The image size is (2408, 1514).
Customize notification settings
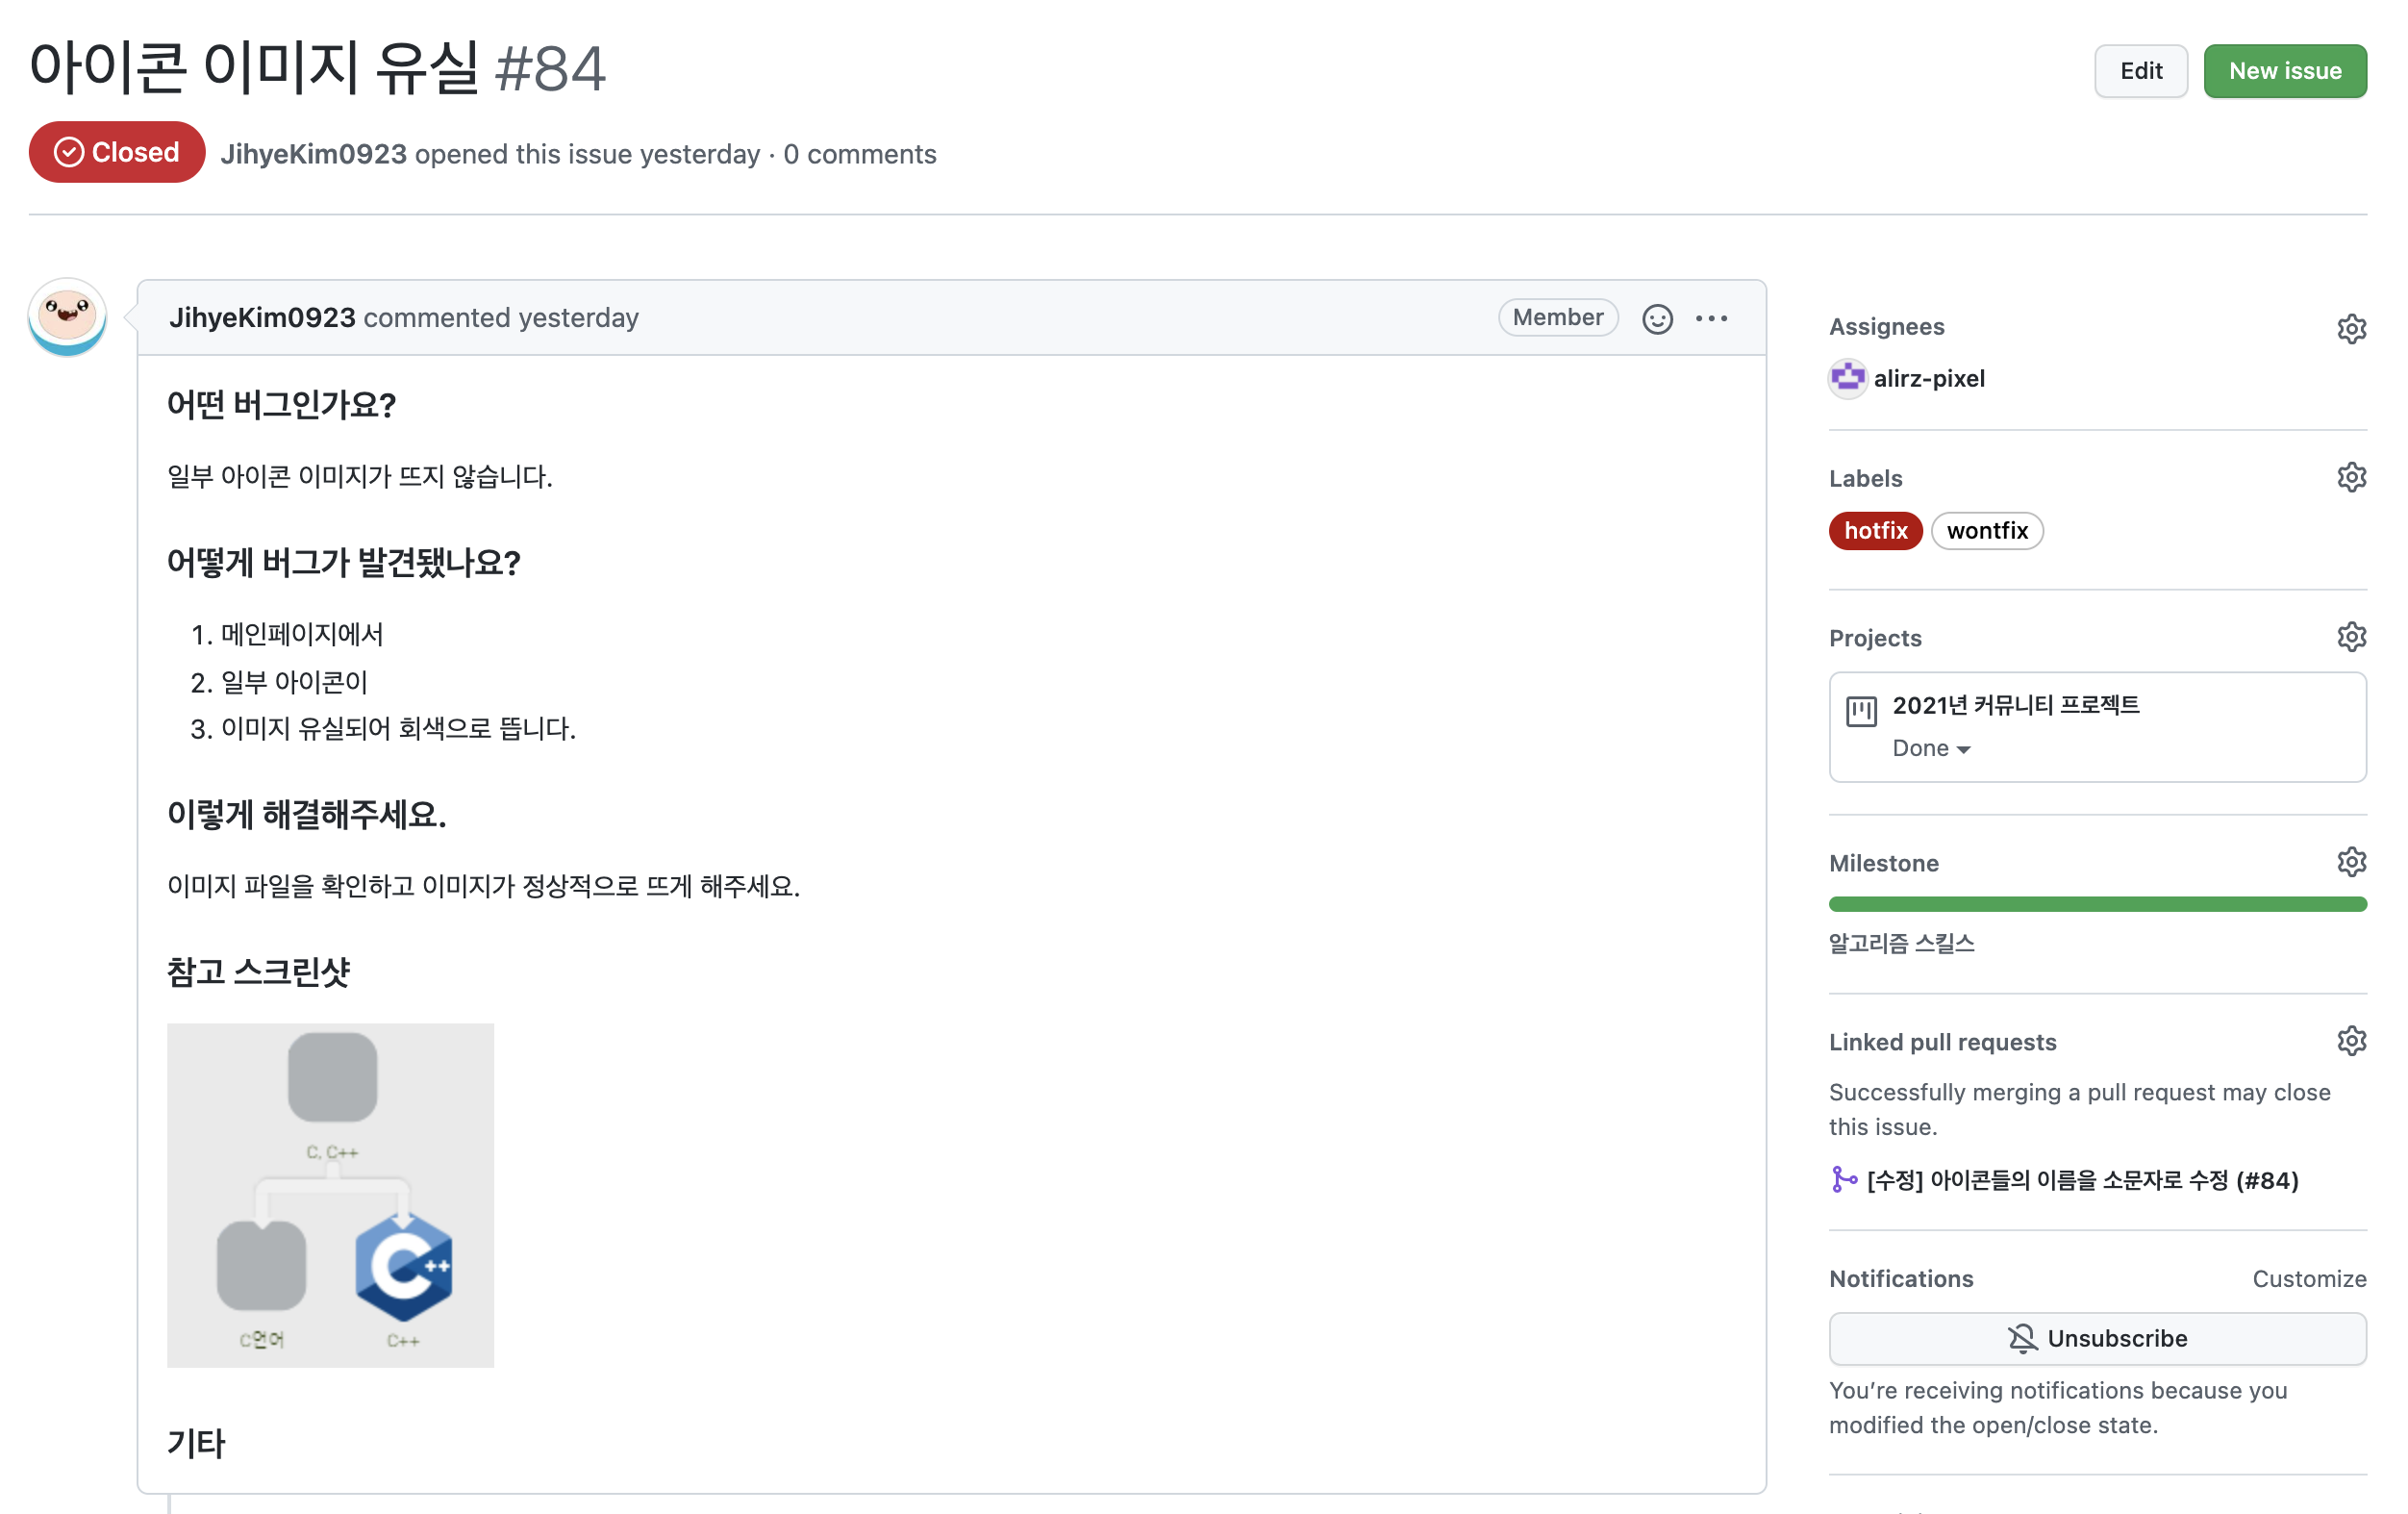click(x=2309, y=1279)
